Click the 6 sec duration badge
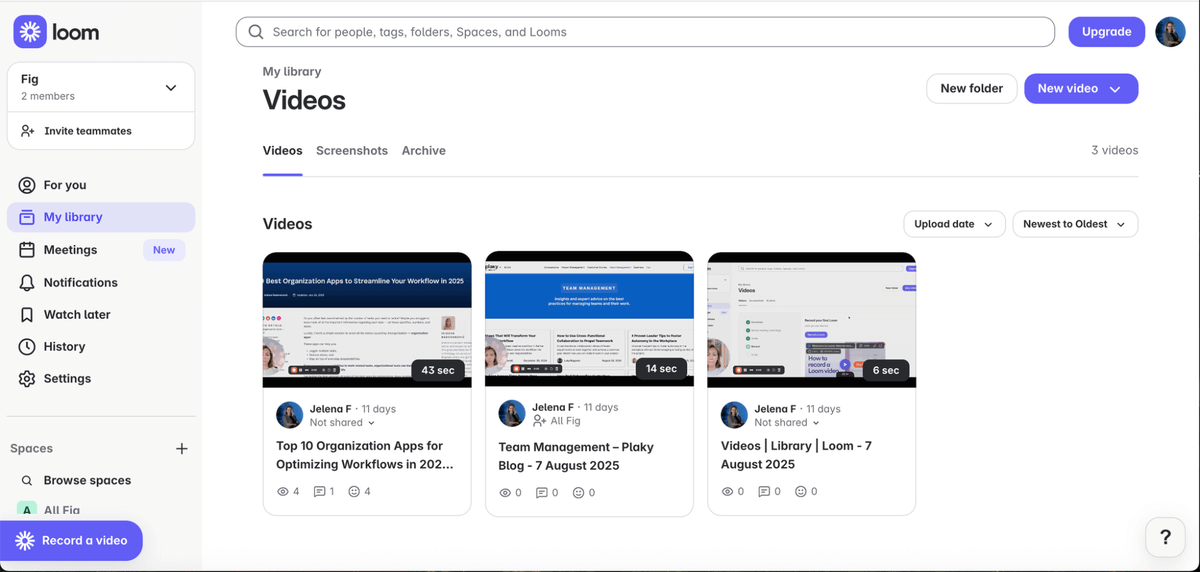The height and width of the screenshot is (572, 1200). point(886,370)
